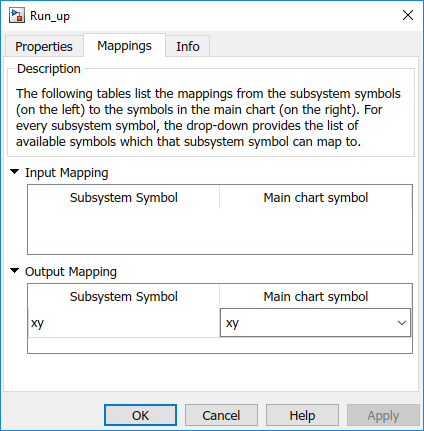This screenshot has height=431, width=424.
Task: Click the dropdown arrow for xy mapping
Action: pos(402,323)
